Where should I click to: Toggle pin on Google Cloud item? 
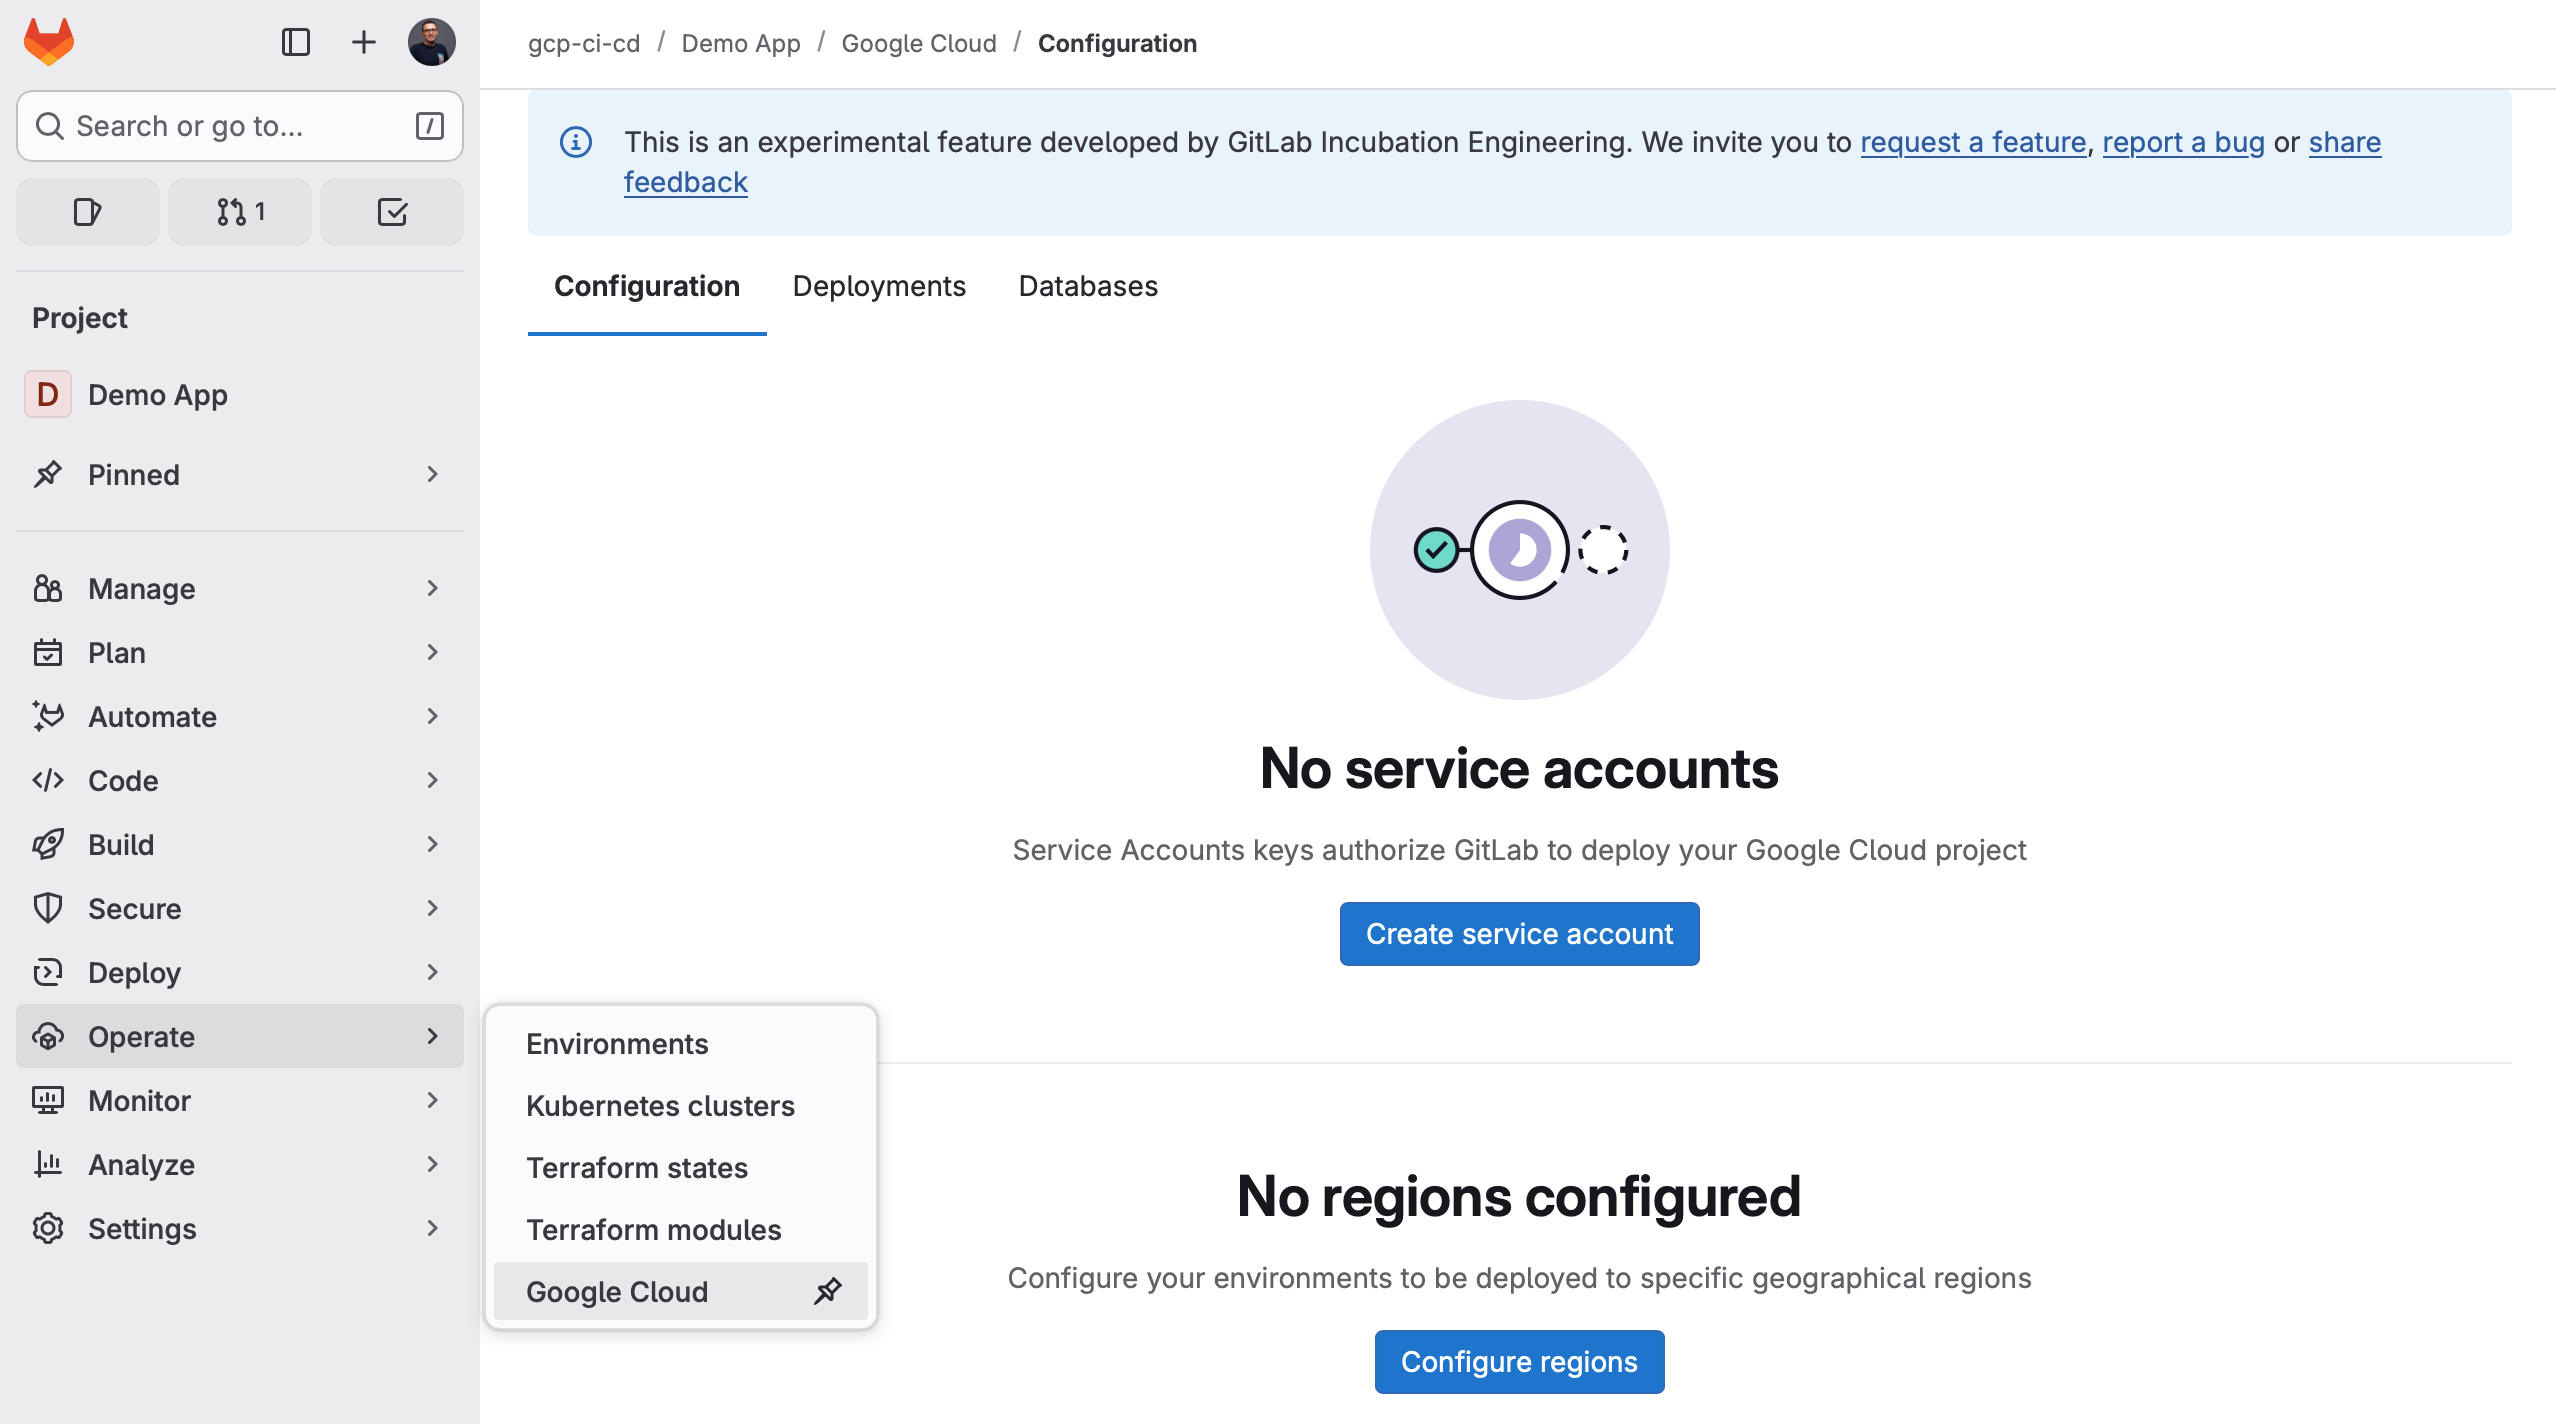pyautogui.click(x=828, y=1291)
